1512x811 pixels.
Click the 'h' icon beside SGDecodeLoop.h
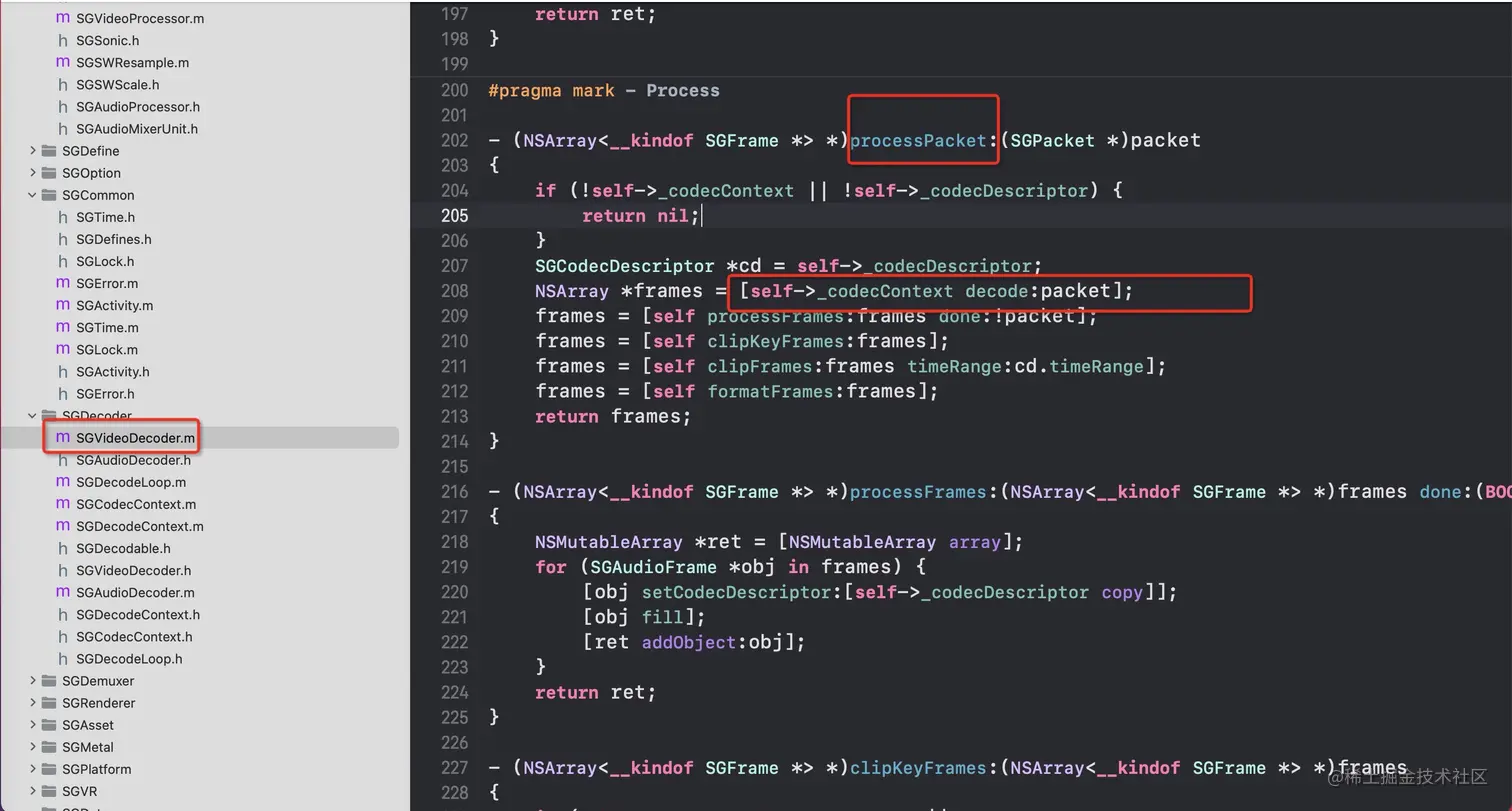(x=63, y=658)
